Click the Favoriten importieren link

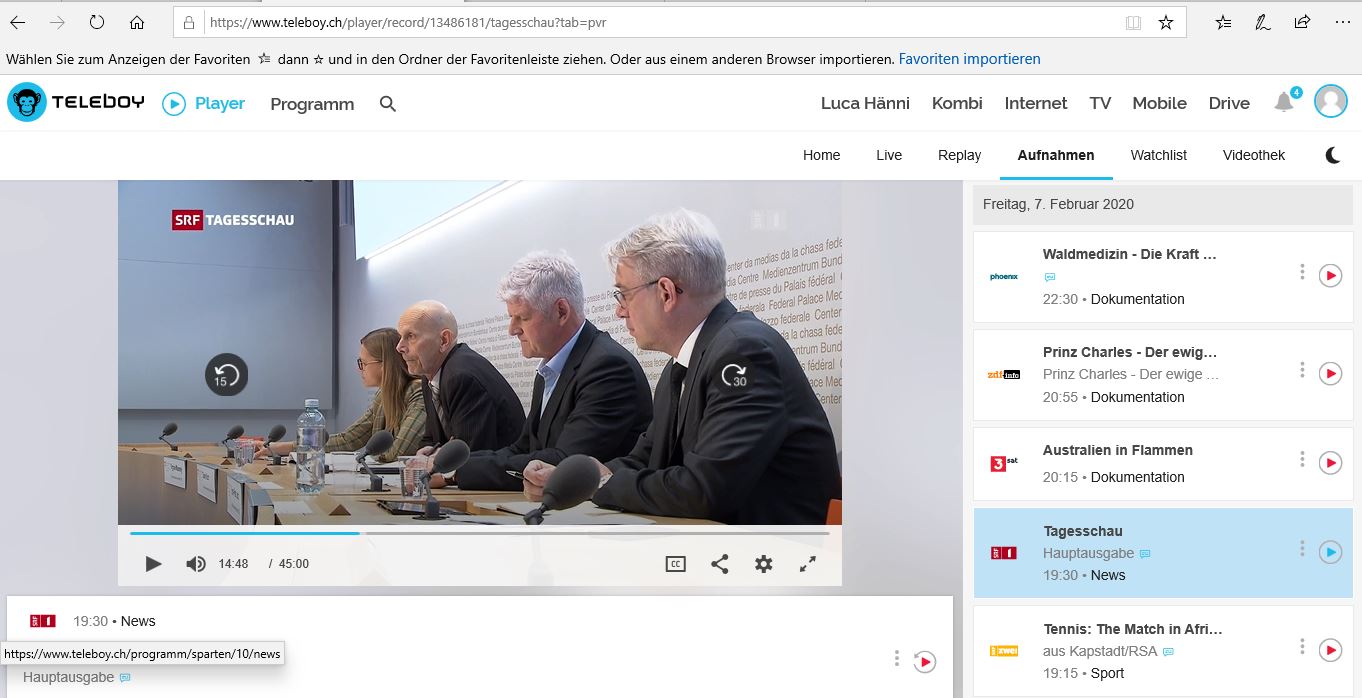click(x=969, y=59)
